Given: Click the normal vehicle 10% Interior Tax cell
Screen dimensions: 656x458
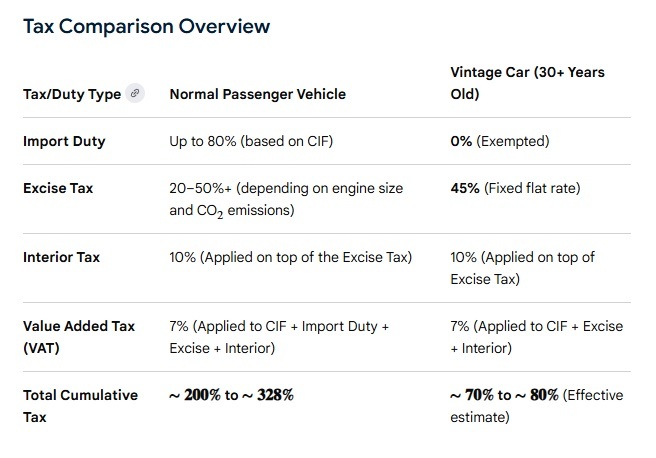Looking at the screenshot, I should [291, 257].
